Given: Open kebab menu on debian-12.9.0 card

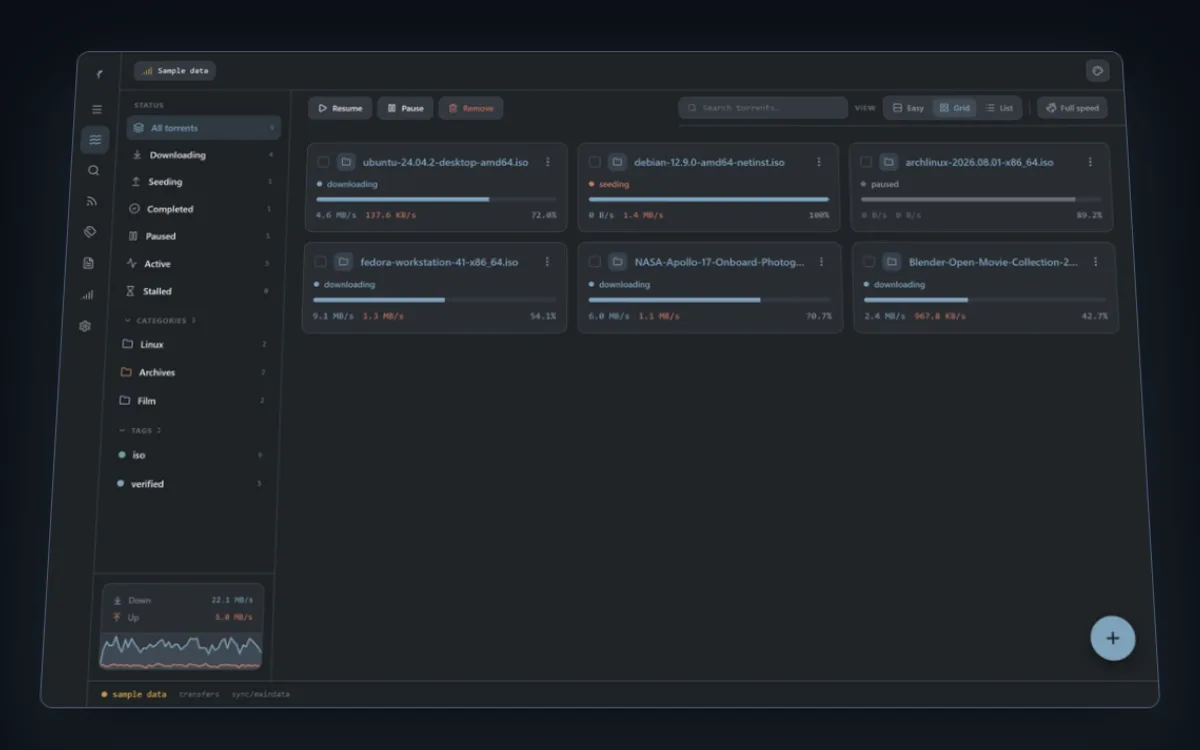Looking at the screenshot, I should coord(819,162).
